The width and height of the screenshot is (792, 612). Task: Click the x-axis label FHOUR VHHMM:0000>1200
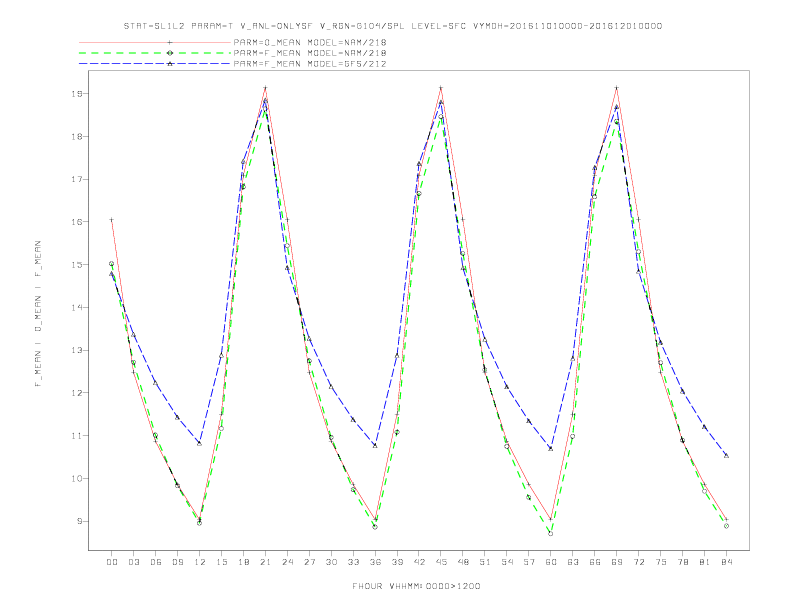click(416, 586)
